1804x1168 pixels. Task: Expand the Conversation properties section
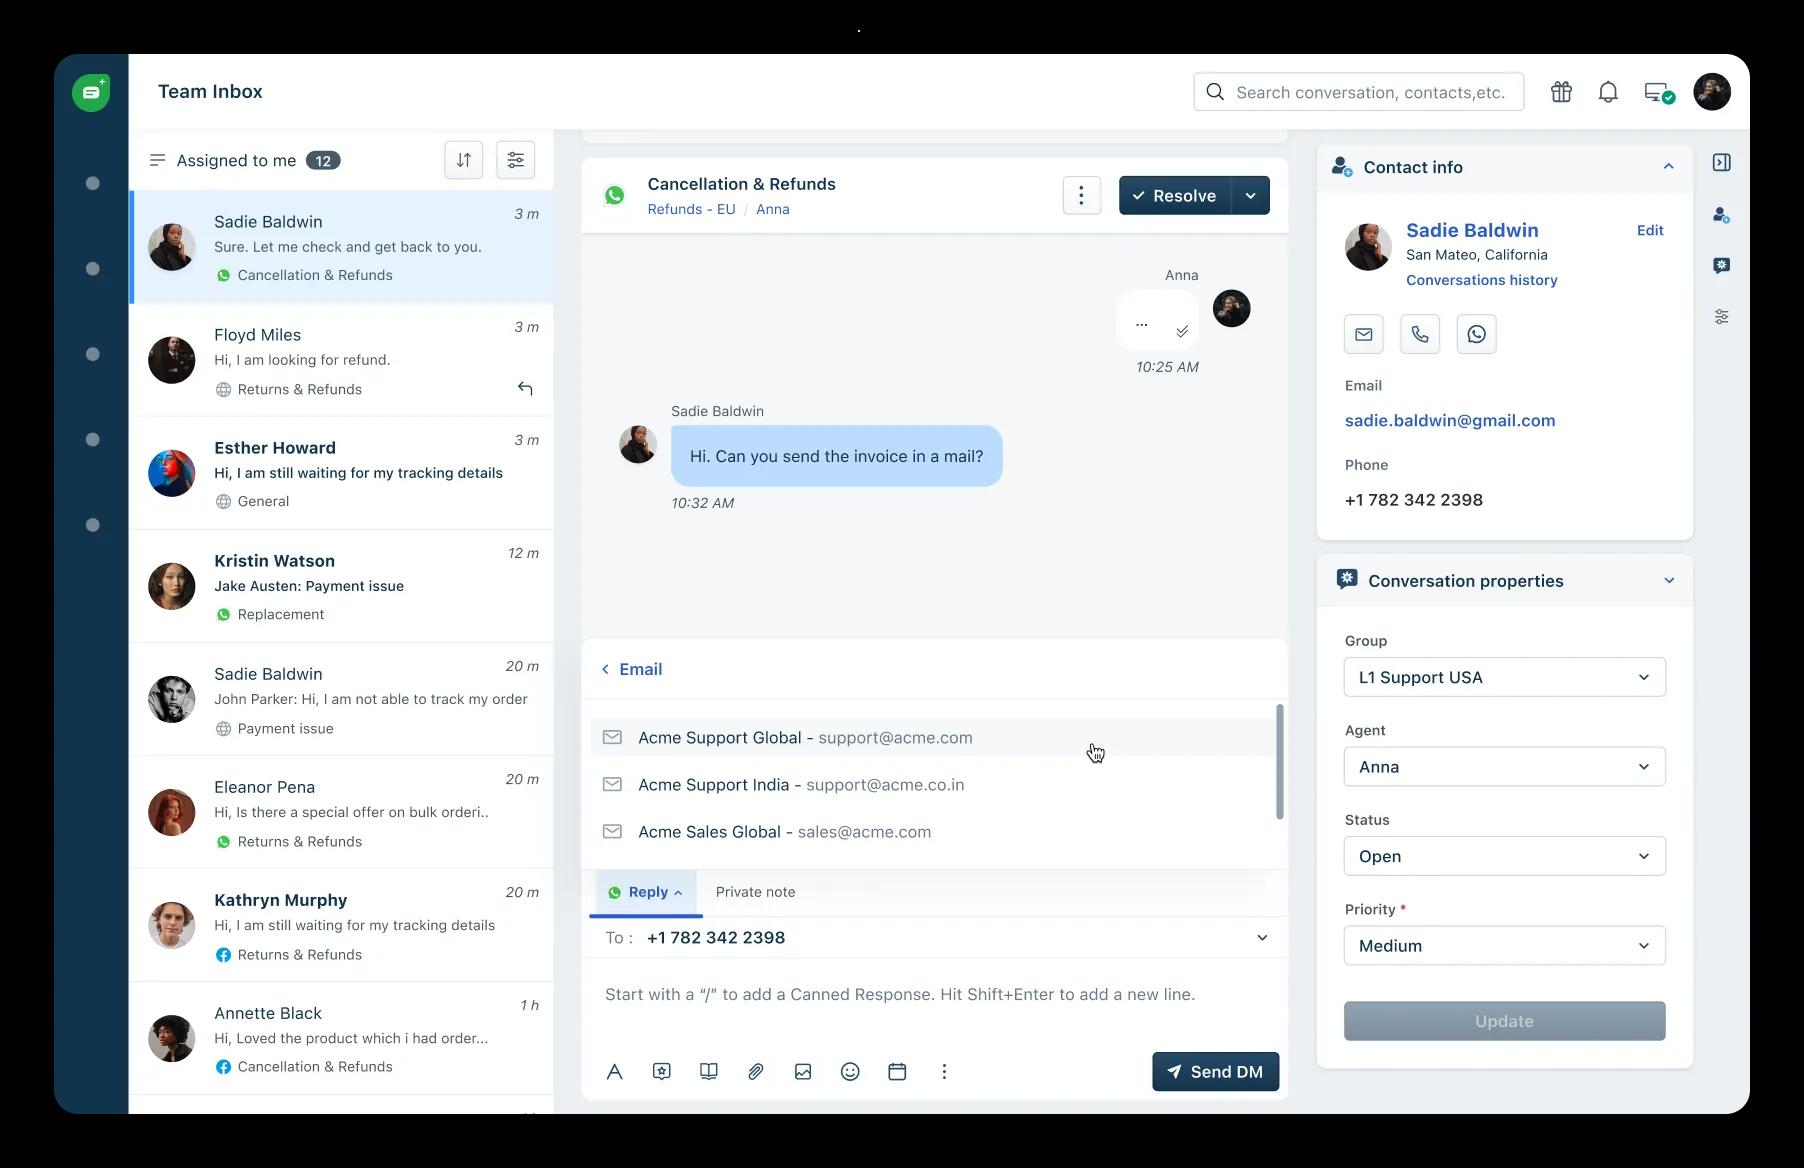pos(1668,581)
